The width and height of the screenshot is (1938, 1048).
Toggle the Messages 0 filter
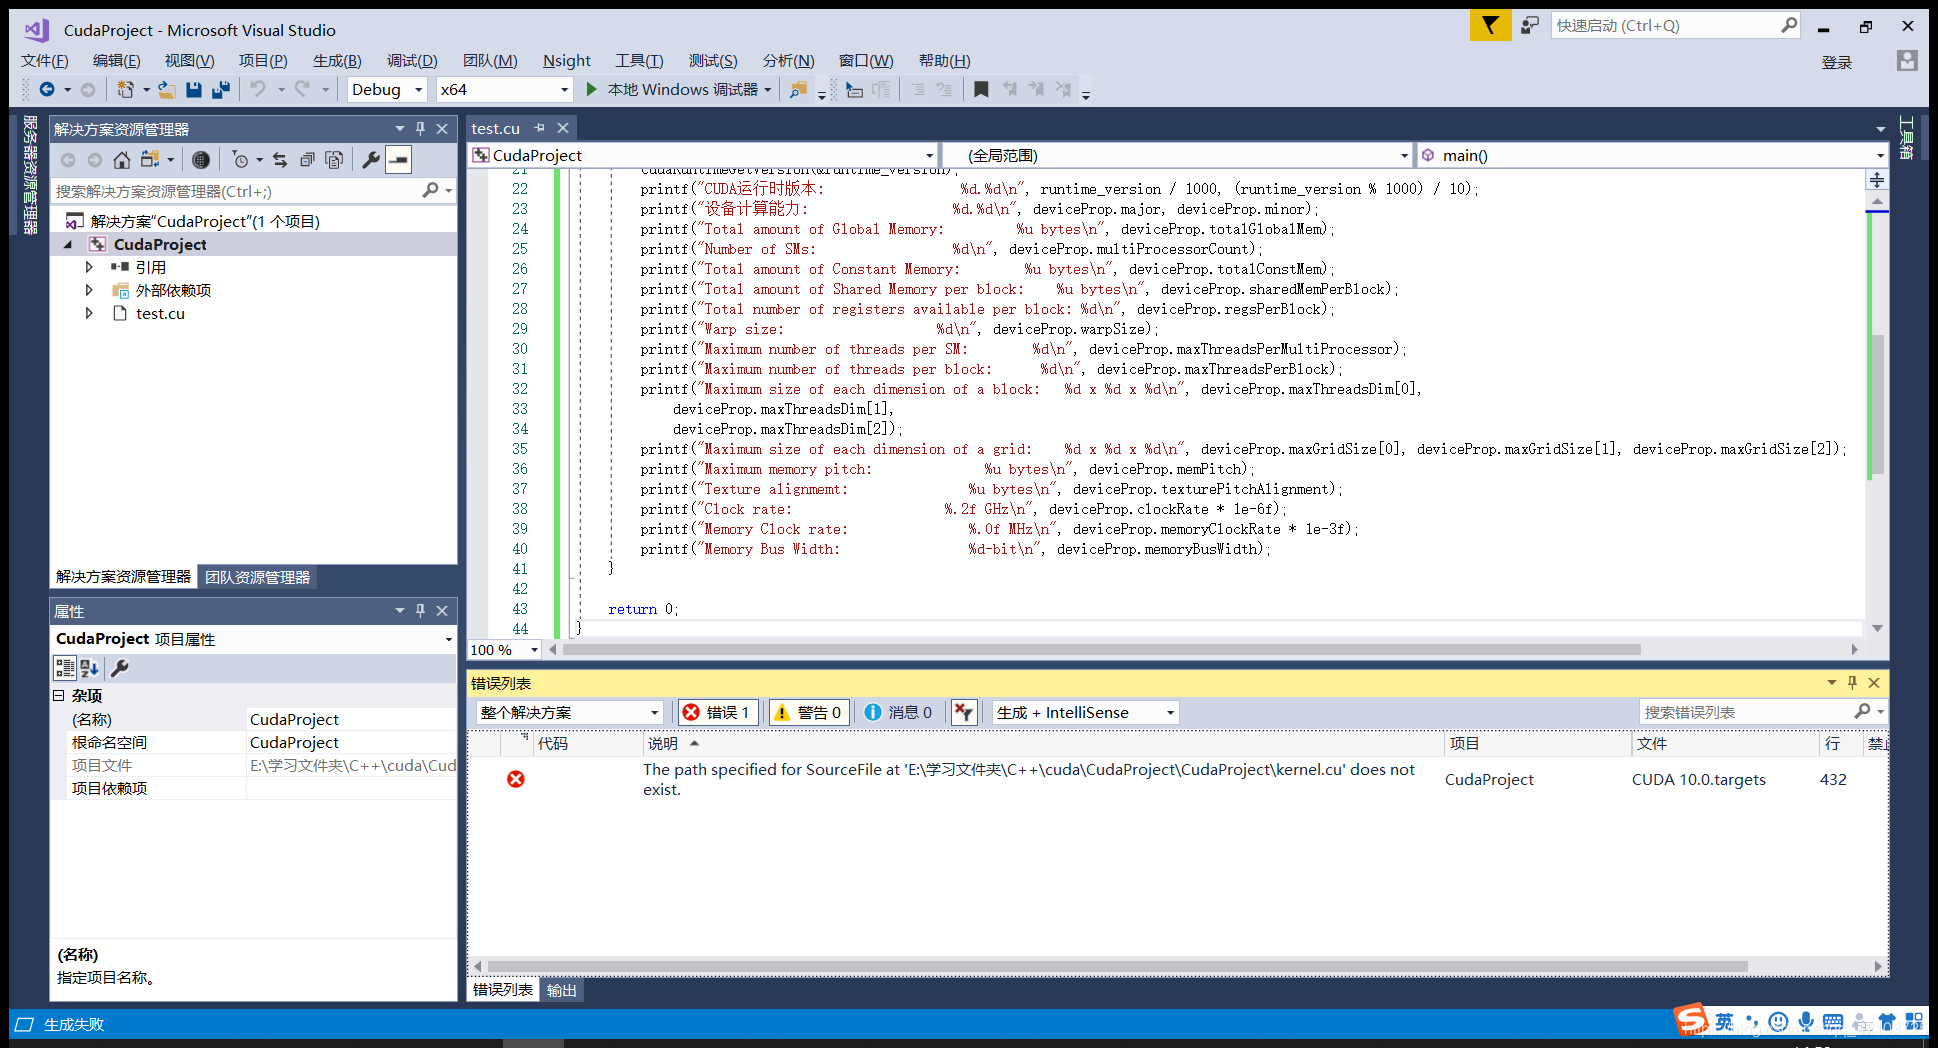point(899,712)
